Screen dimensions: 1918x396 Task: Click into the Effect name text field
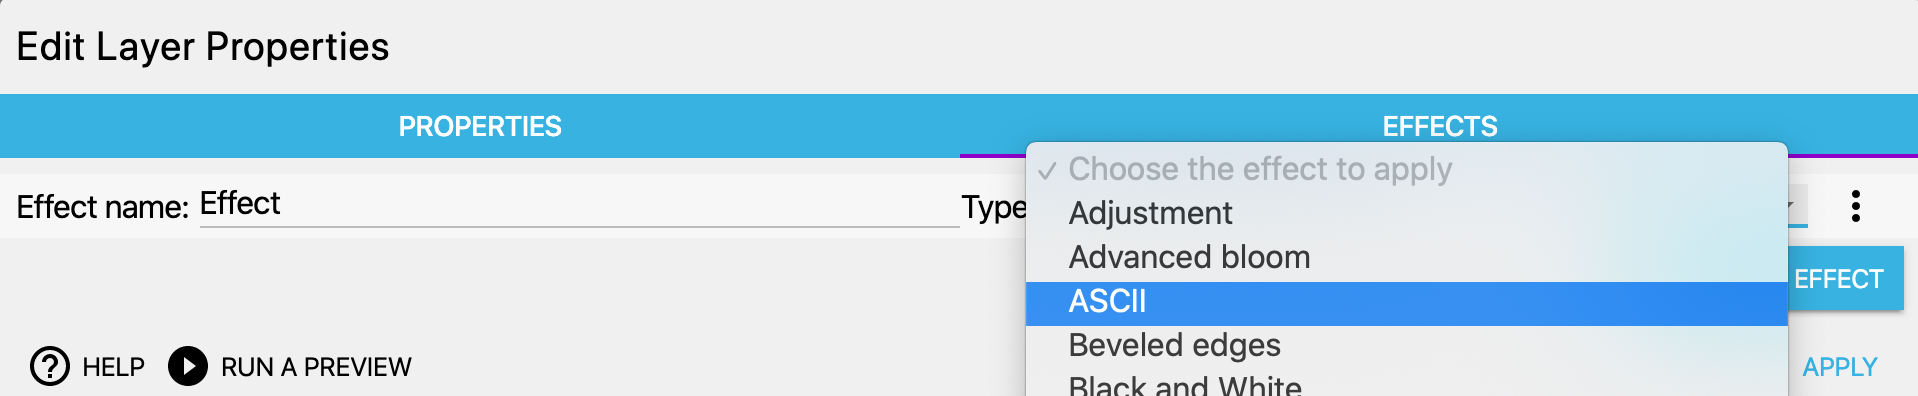point(579,204)
